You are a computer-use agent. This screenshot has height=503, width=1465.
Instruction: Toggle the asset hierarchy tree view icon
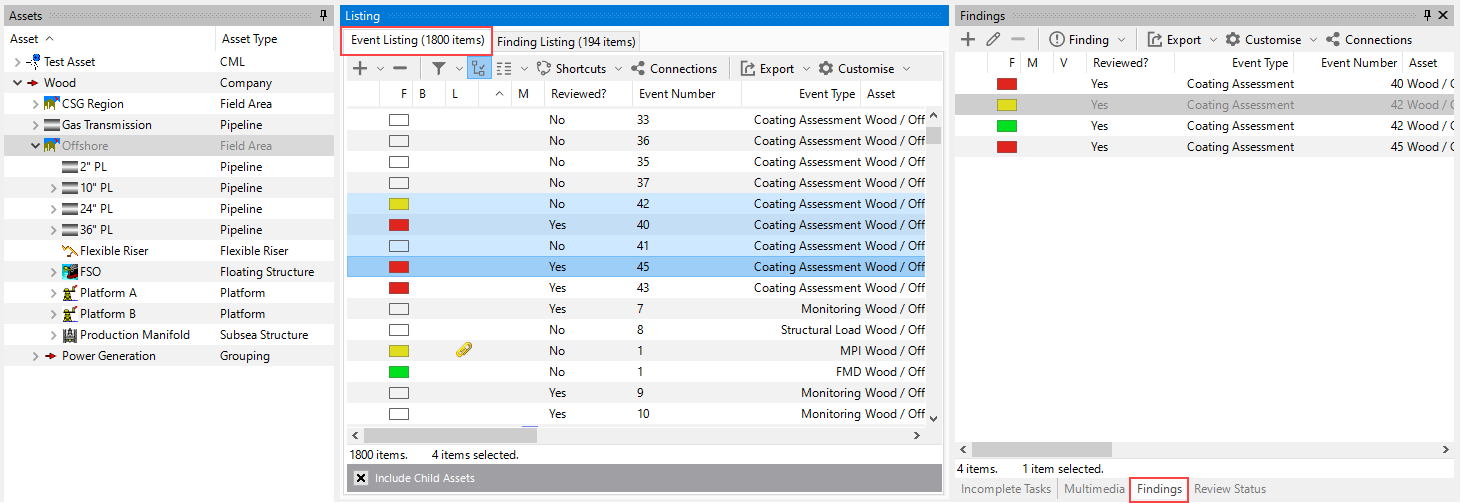click(478, 69)
